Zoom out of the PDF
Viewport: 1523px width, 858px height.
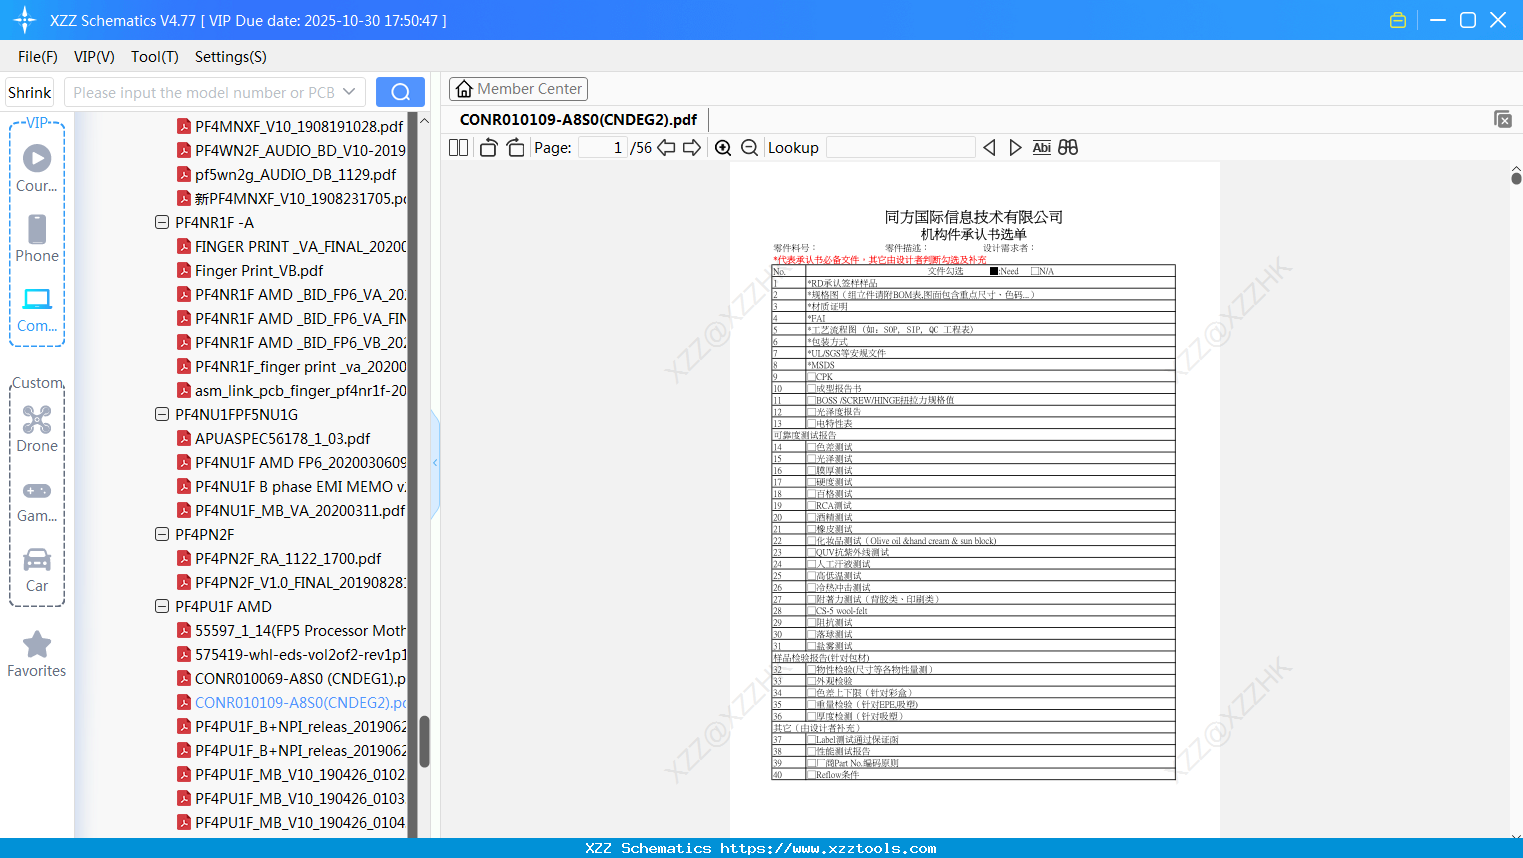point(749,147)
